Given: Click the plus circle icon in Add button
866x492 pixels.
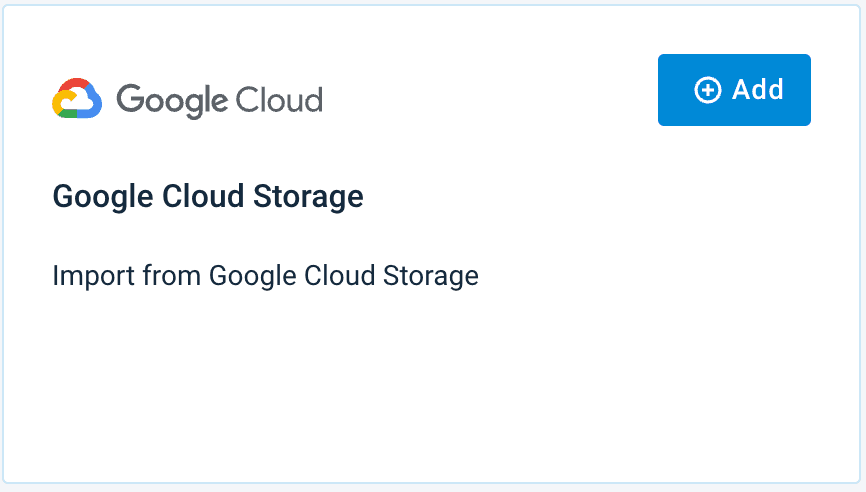Looking at the screenshot, I should (707, 90).
